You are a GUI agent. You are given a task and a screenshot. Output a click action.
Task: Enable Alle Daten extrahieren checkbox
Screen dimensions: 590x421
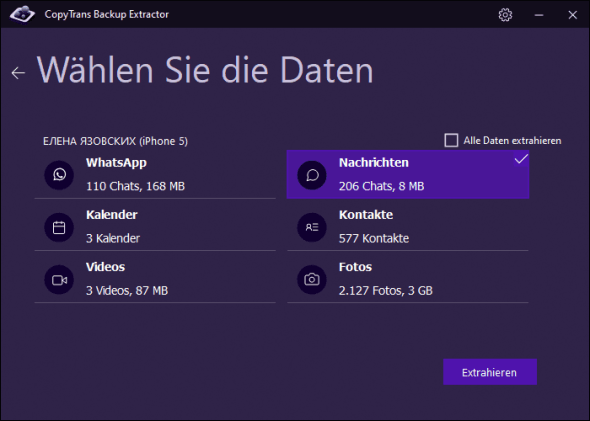coord(451,140)
